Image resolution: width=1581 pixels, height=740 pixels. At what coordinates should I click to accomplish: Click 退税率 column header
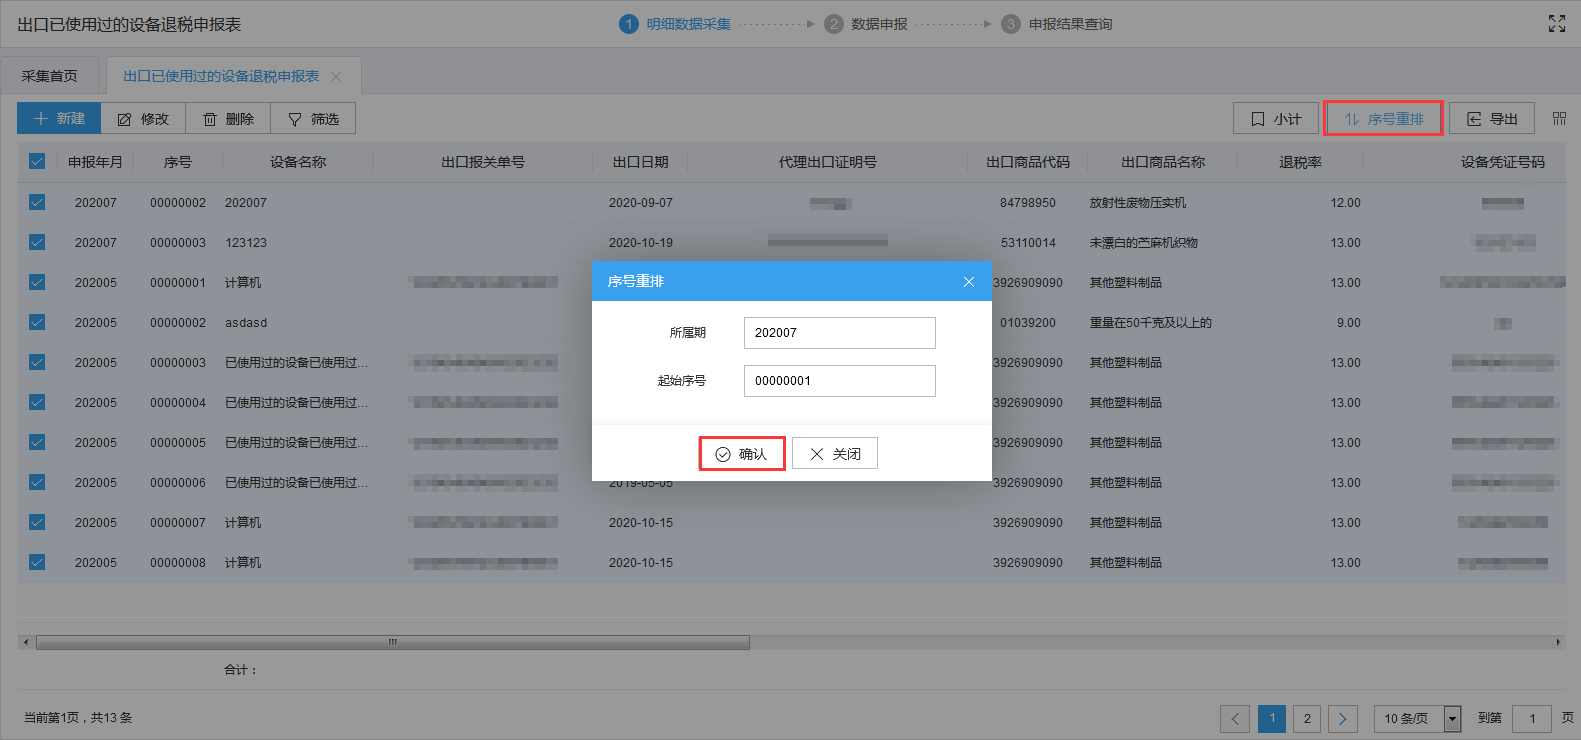coord(1301,162)
